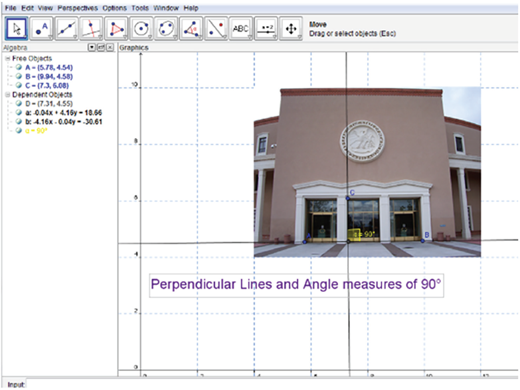Open dropdown arrow on New Point tool
The image size is (520, 390).
click(x=50, y=37)
